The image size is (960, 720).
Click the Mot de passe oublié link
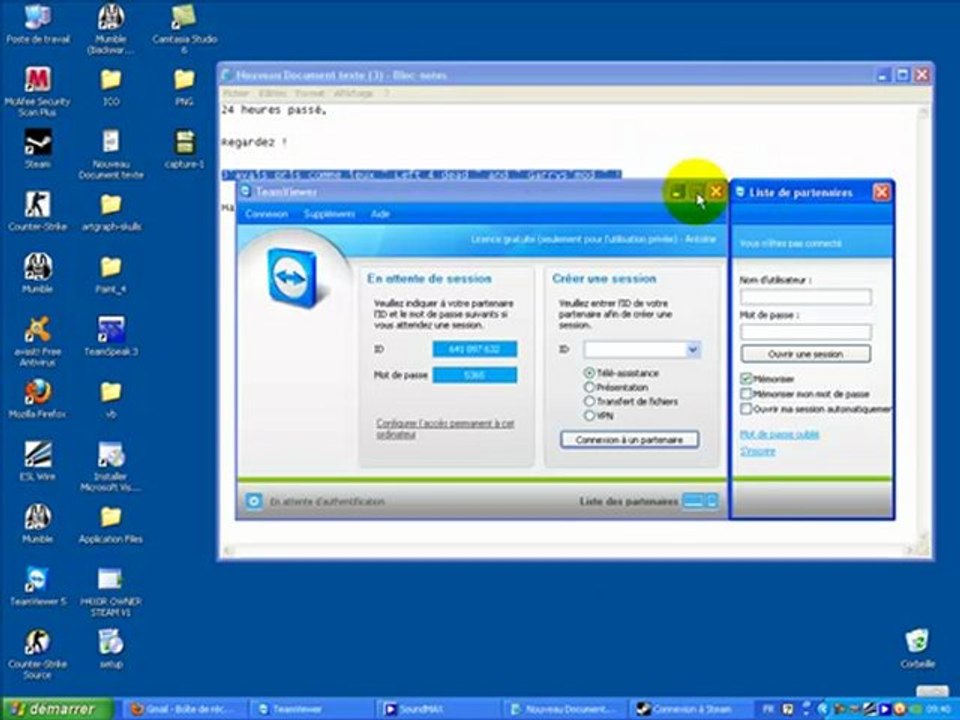pos(779,434)
